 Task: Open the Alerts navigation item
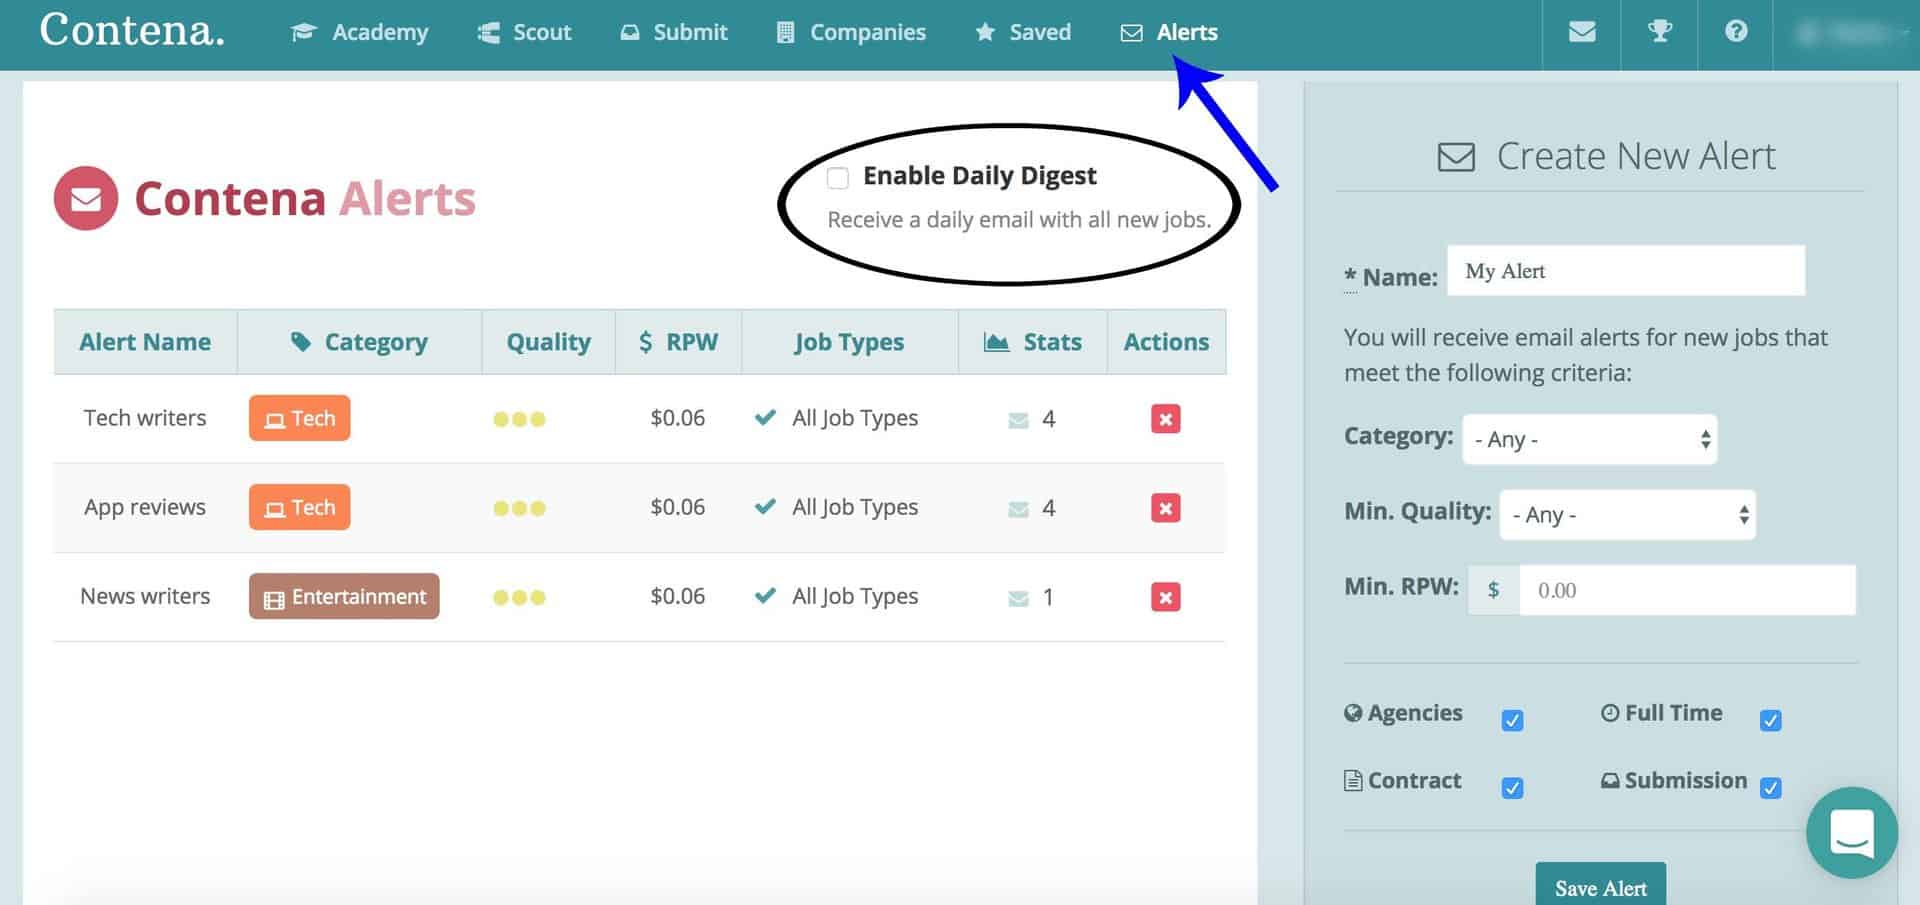tap(1169, 32)
